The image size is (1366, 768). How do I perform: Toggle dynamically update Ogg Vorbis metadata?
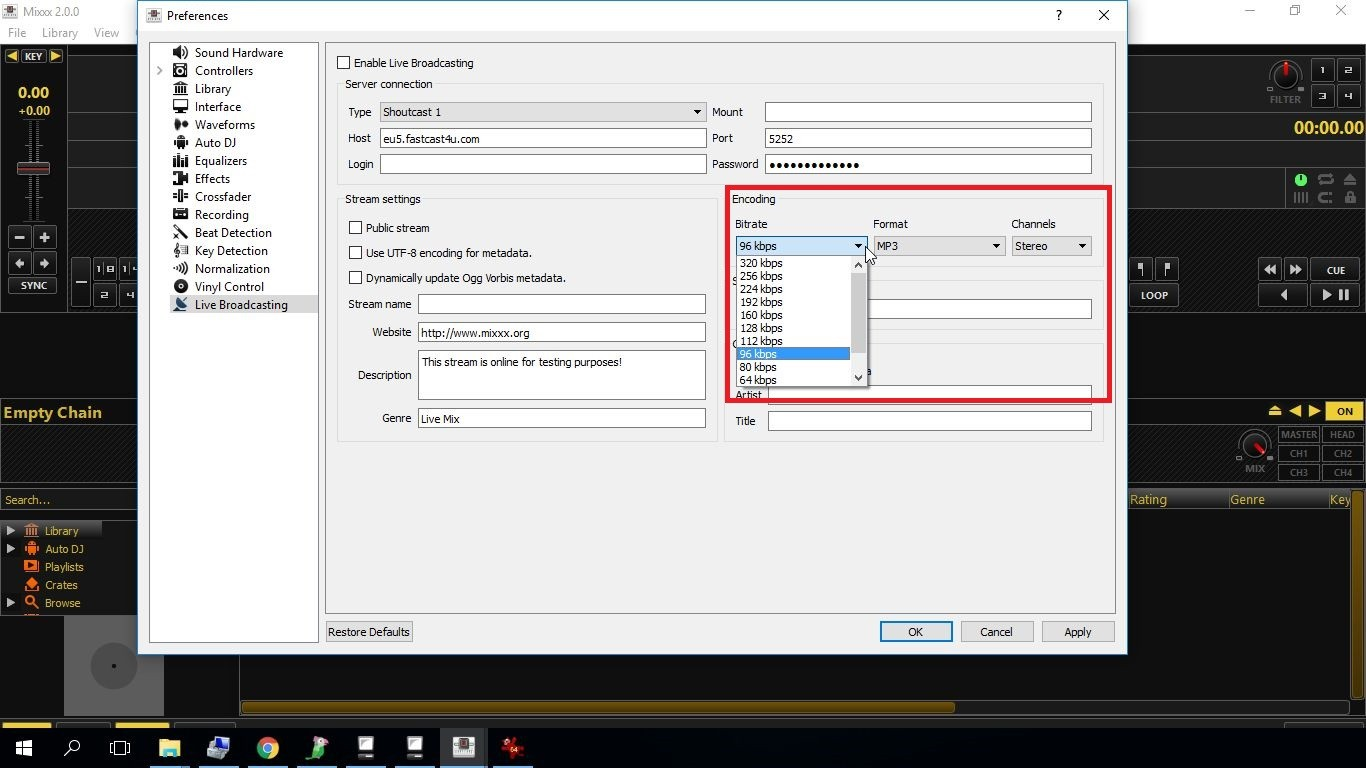[355, 278]
